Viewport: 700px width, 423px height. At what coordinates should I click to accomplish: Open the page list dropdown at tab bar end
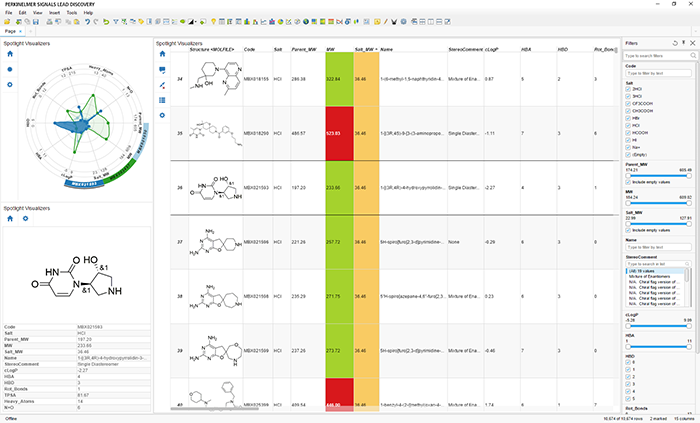tap(695, 31)
